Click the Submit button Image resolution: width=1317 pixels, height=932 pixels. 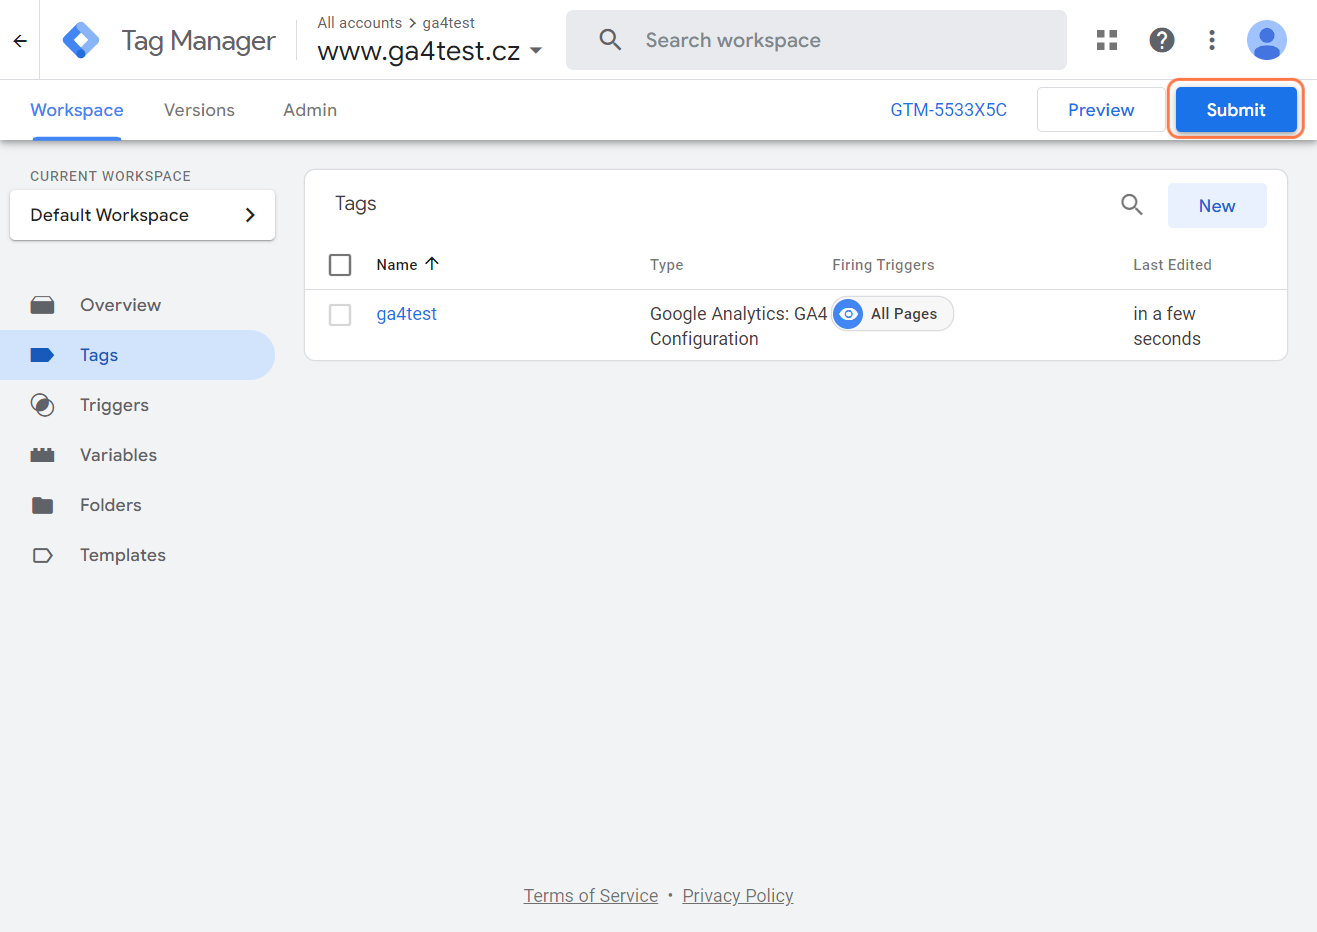click(1236, 110)
